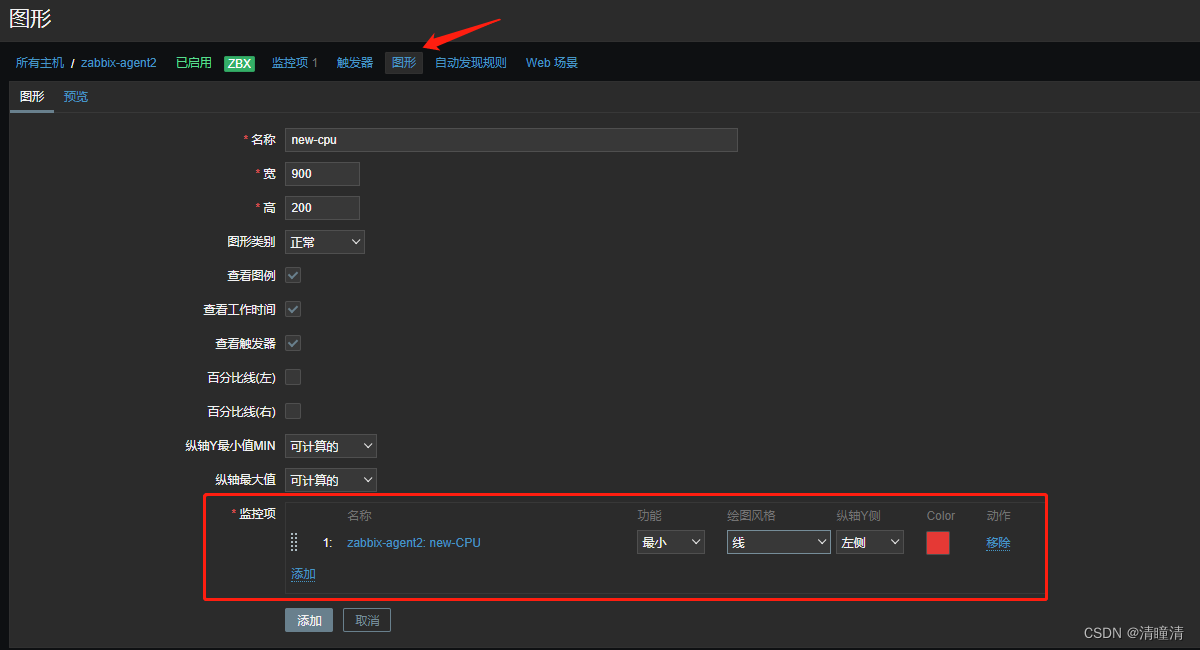Open the red color picker swatch
Viewport: 1200px width, 650px height.
(938, 542)
